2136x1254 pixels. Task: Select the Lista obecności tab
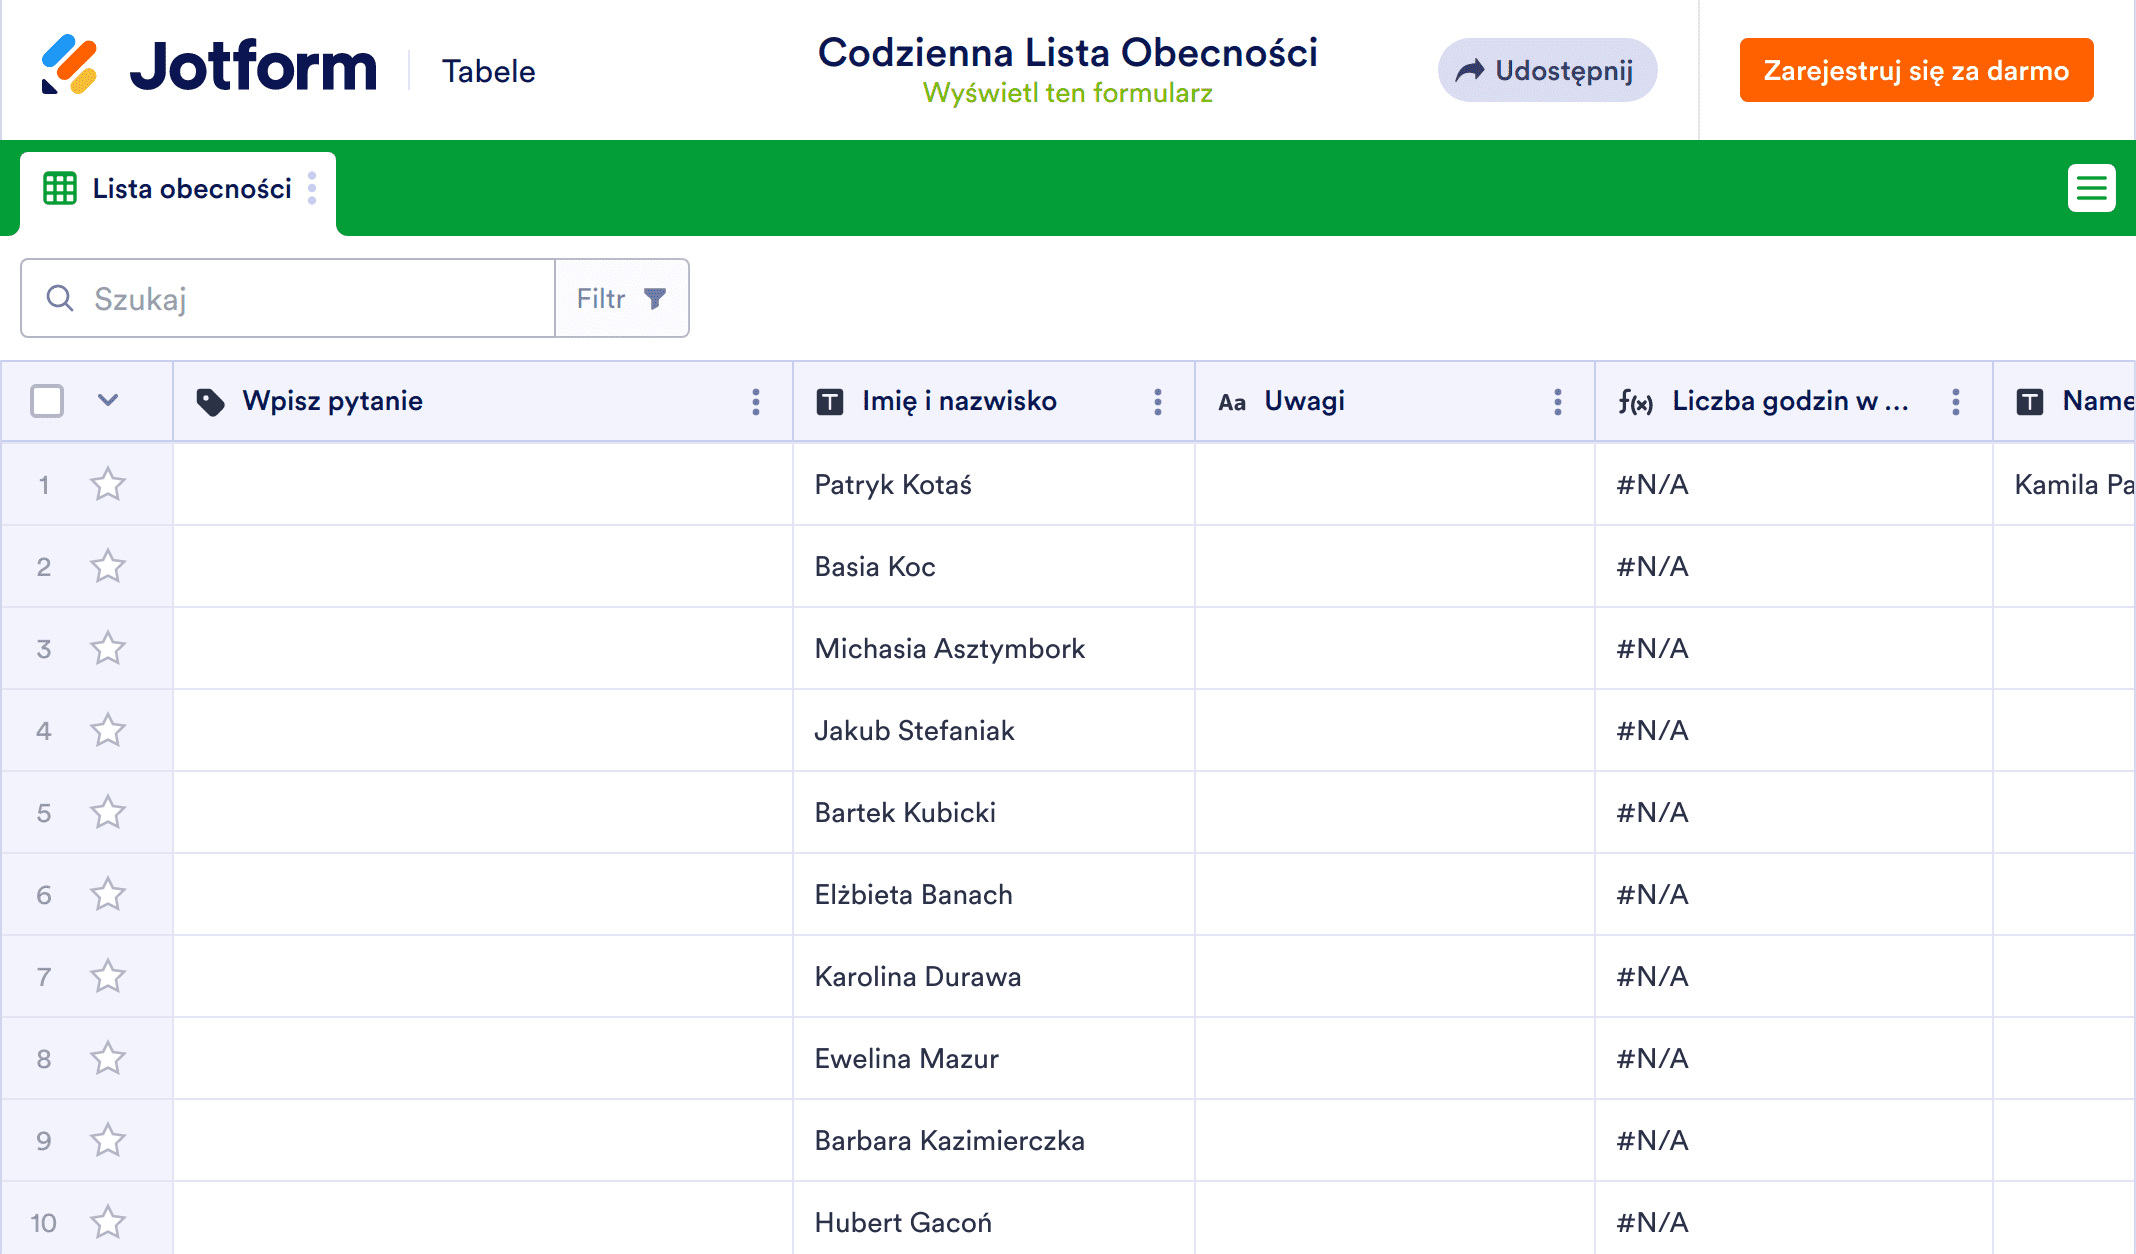pyautogui.click(x=190, y=189)
